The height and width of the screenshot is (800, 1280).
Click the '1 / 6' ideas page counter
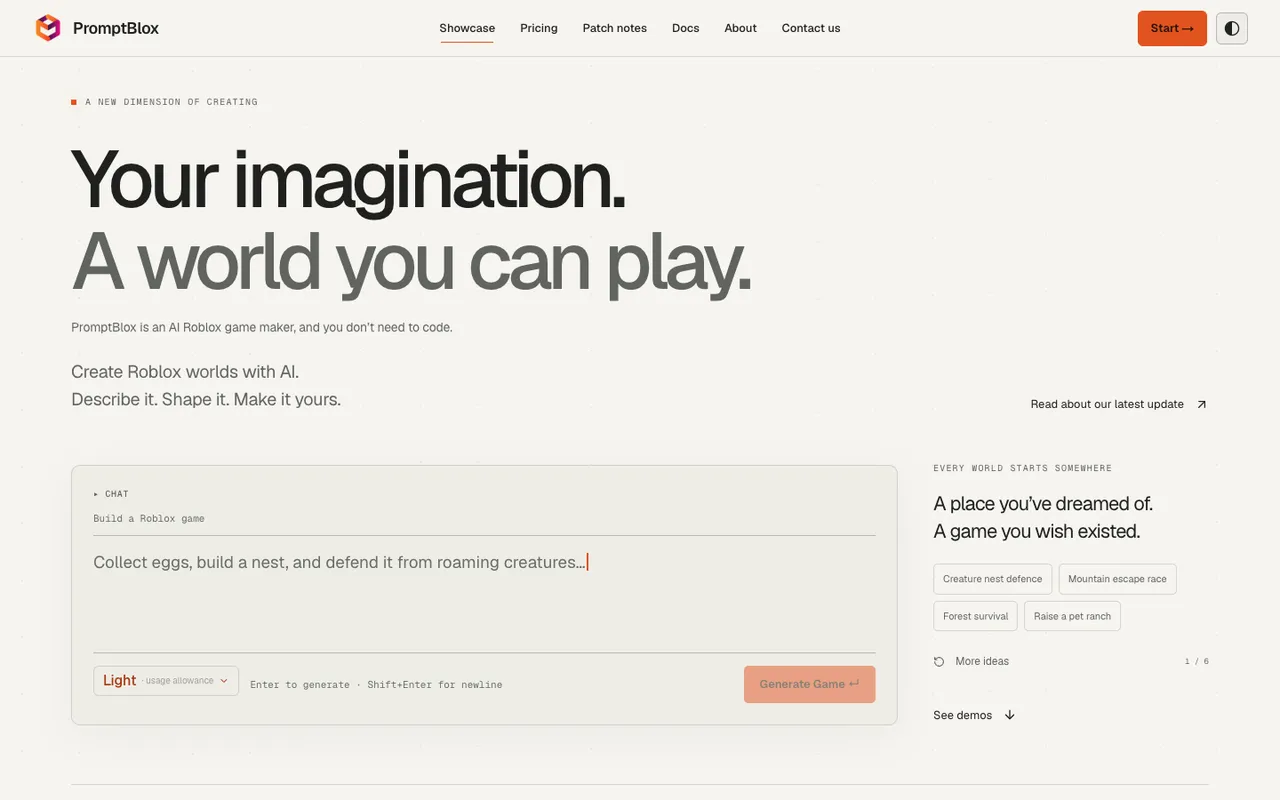click(x=1197, y=661)
